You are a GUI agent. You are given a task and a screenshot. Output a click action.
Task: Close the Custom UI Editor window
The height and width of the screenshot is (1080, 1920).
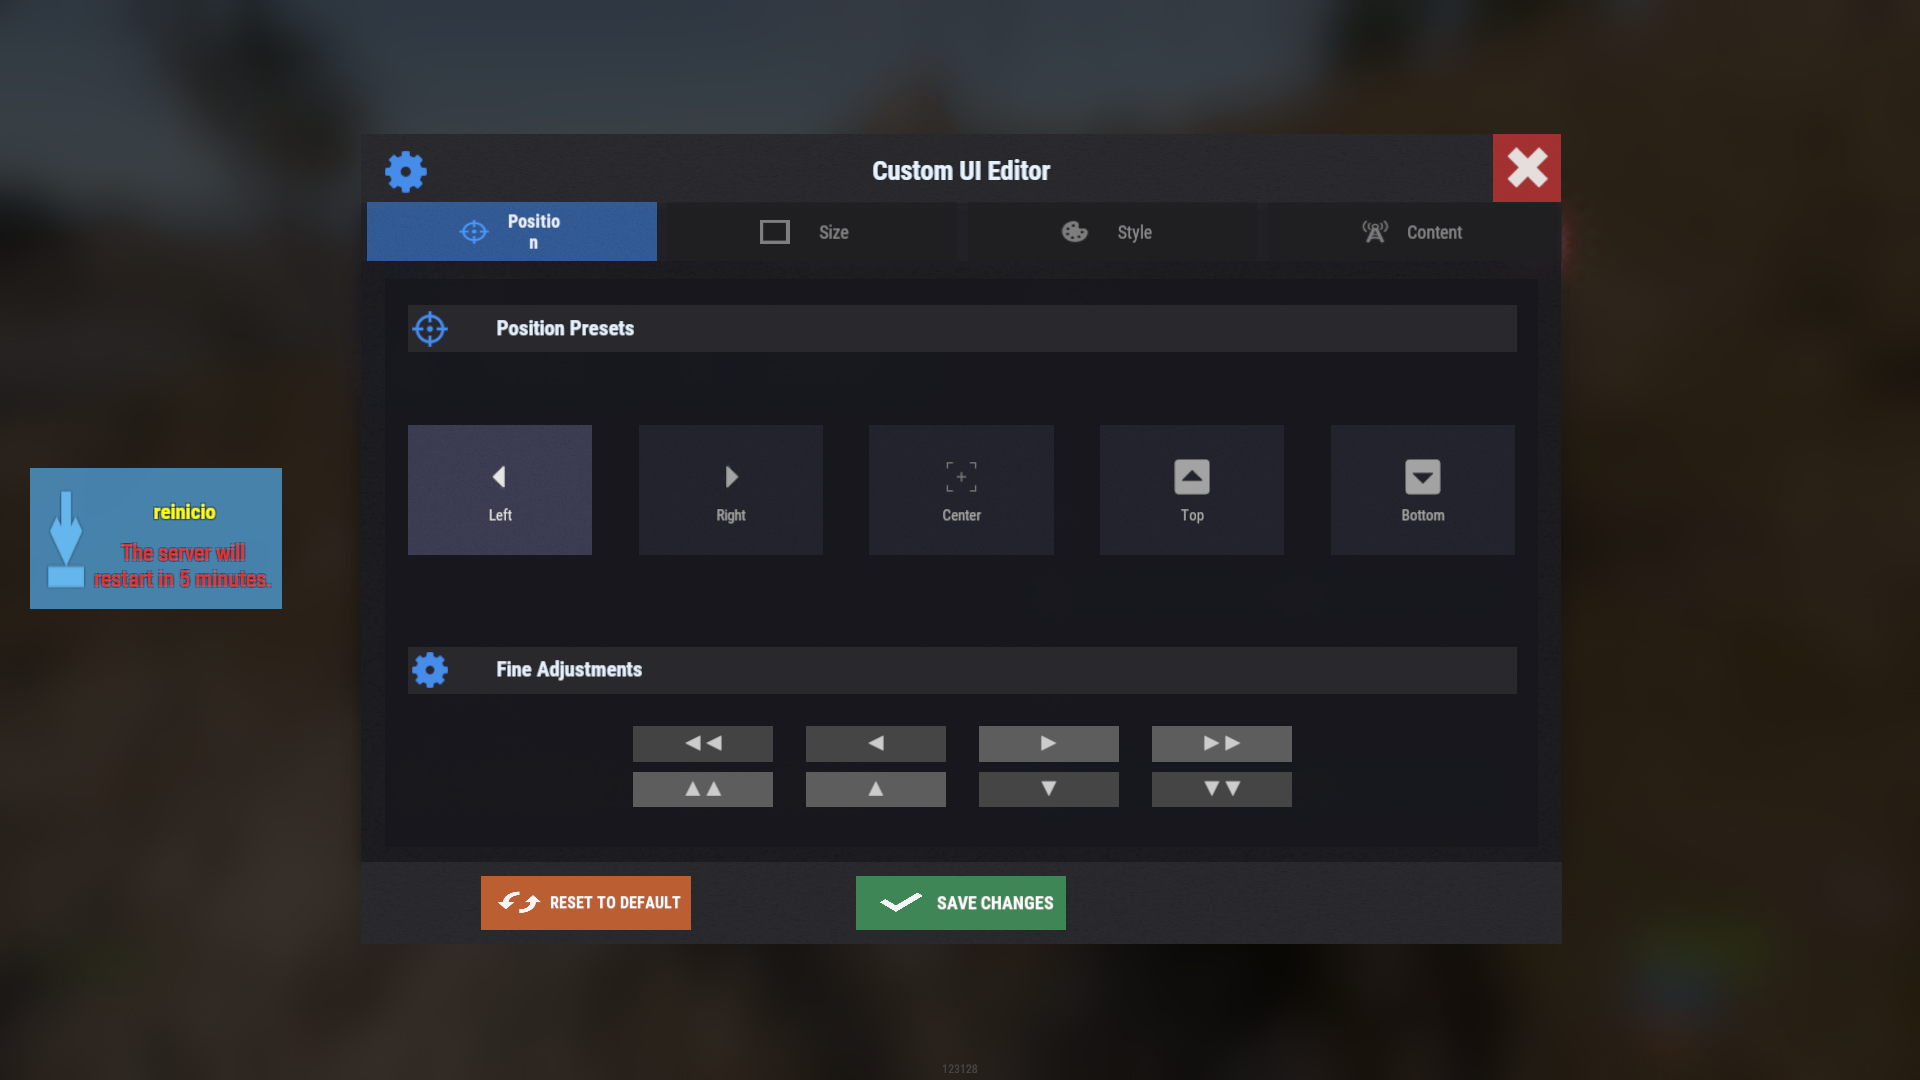1527,168
